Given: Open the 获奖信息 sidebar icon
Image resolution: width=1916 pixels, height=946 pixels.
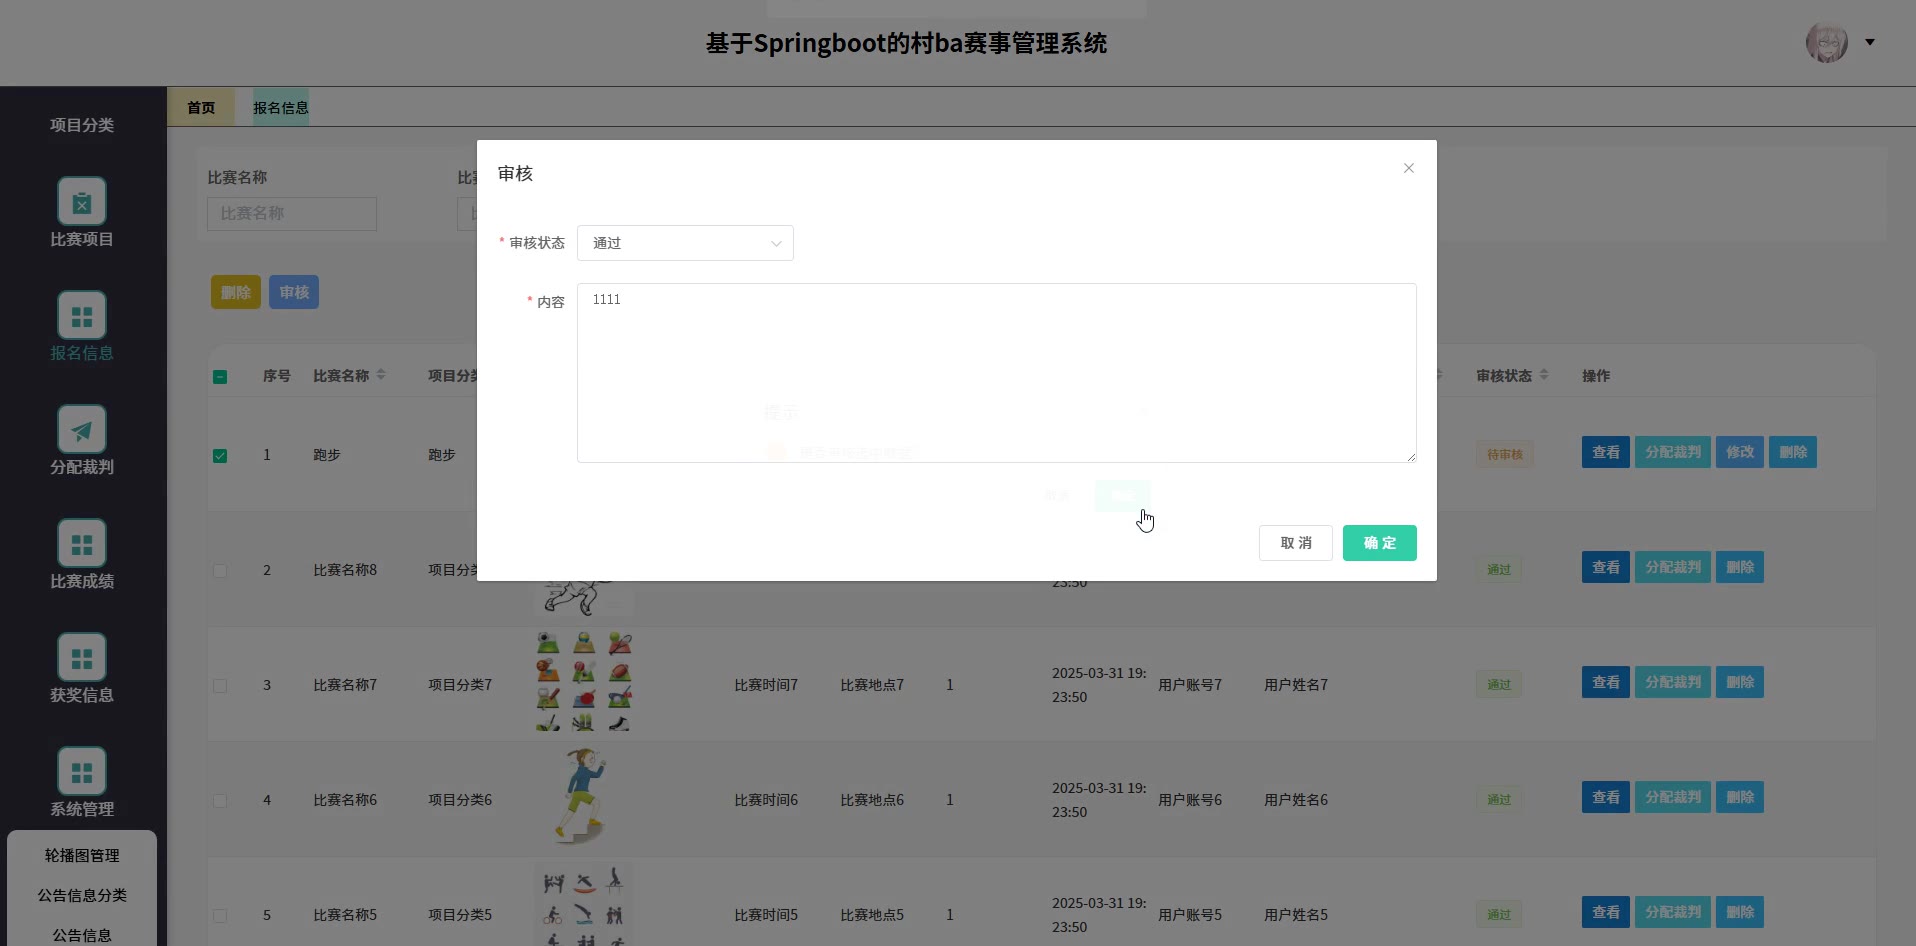Looking at the screenshot, I should click(82, 658).
